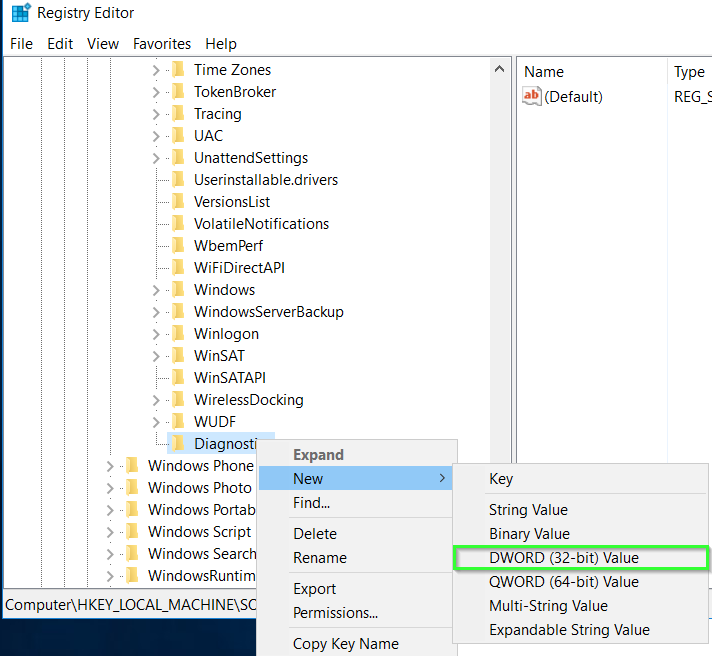
Task: Open the Edit menu
Action: (60, 44)
